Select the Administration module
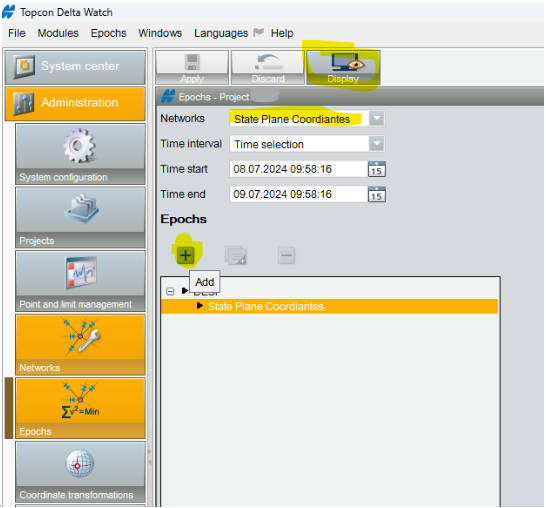The height and width of the screenshot is (508, 546). coord(75,103)
